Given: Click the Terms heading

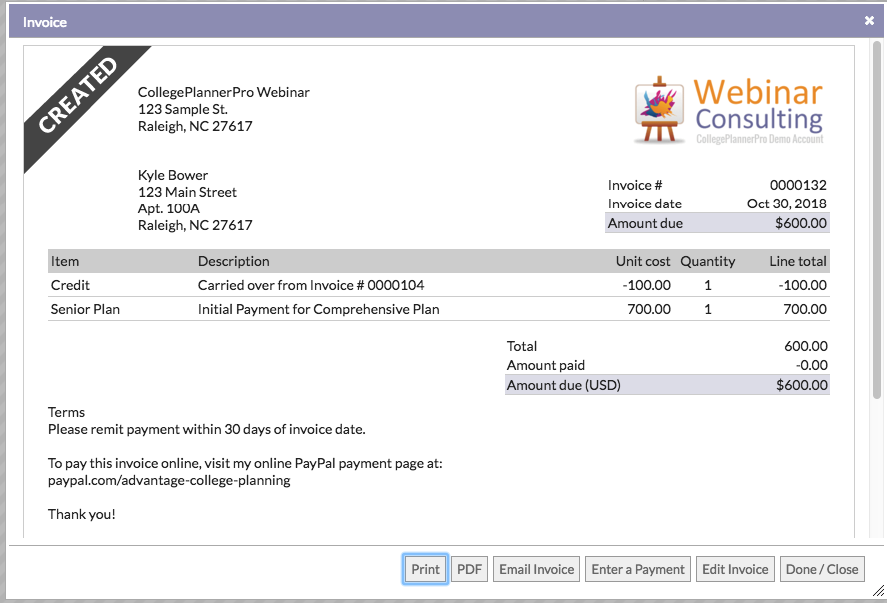Looking at the screenshot, I should [66, 412].
